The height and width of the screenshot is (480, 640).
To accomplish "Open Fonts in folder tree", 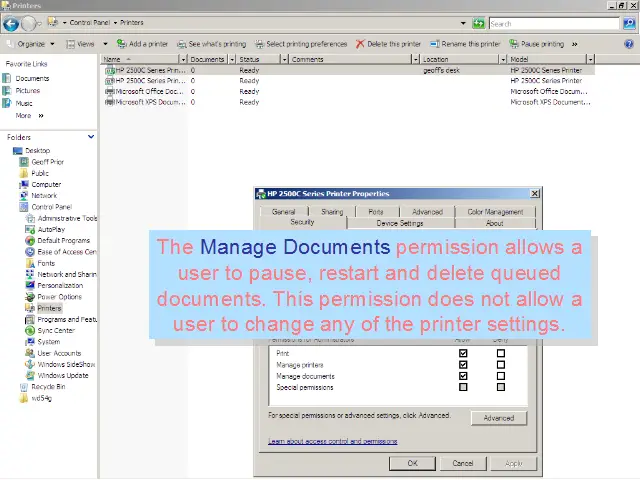I will (40, 263).
